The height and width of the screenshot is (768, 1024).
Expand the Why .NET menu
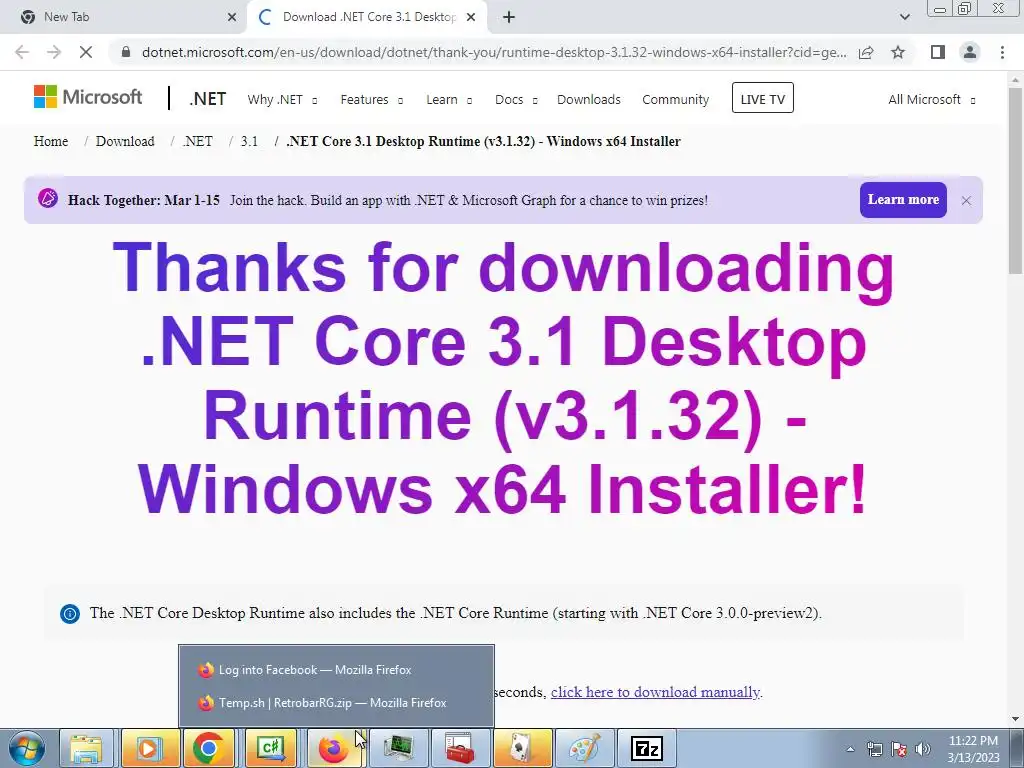tap(282, 100)
